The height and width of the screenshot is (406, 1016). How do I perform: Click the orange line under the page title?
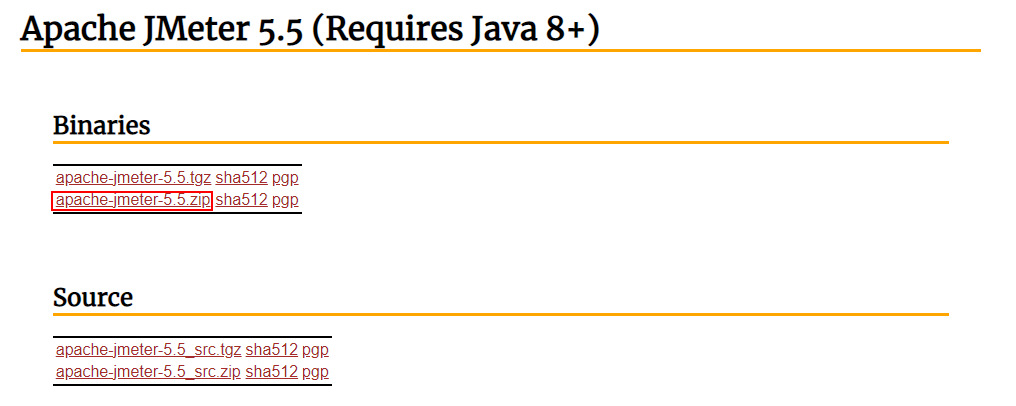pyautogui.click(x=500, y=50)
